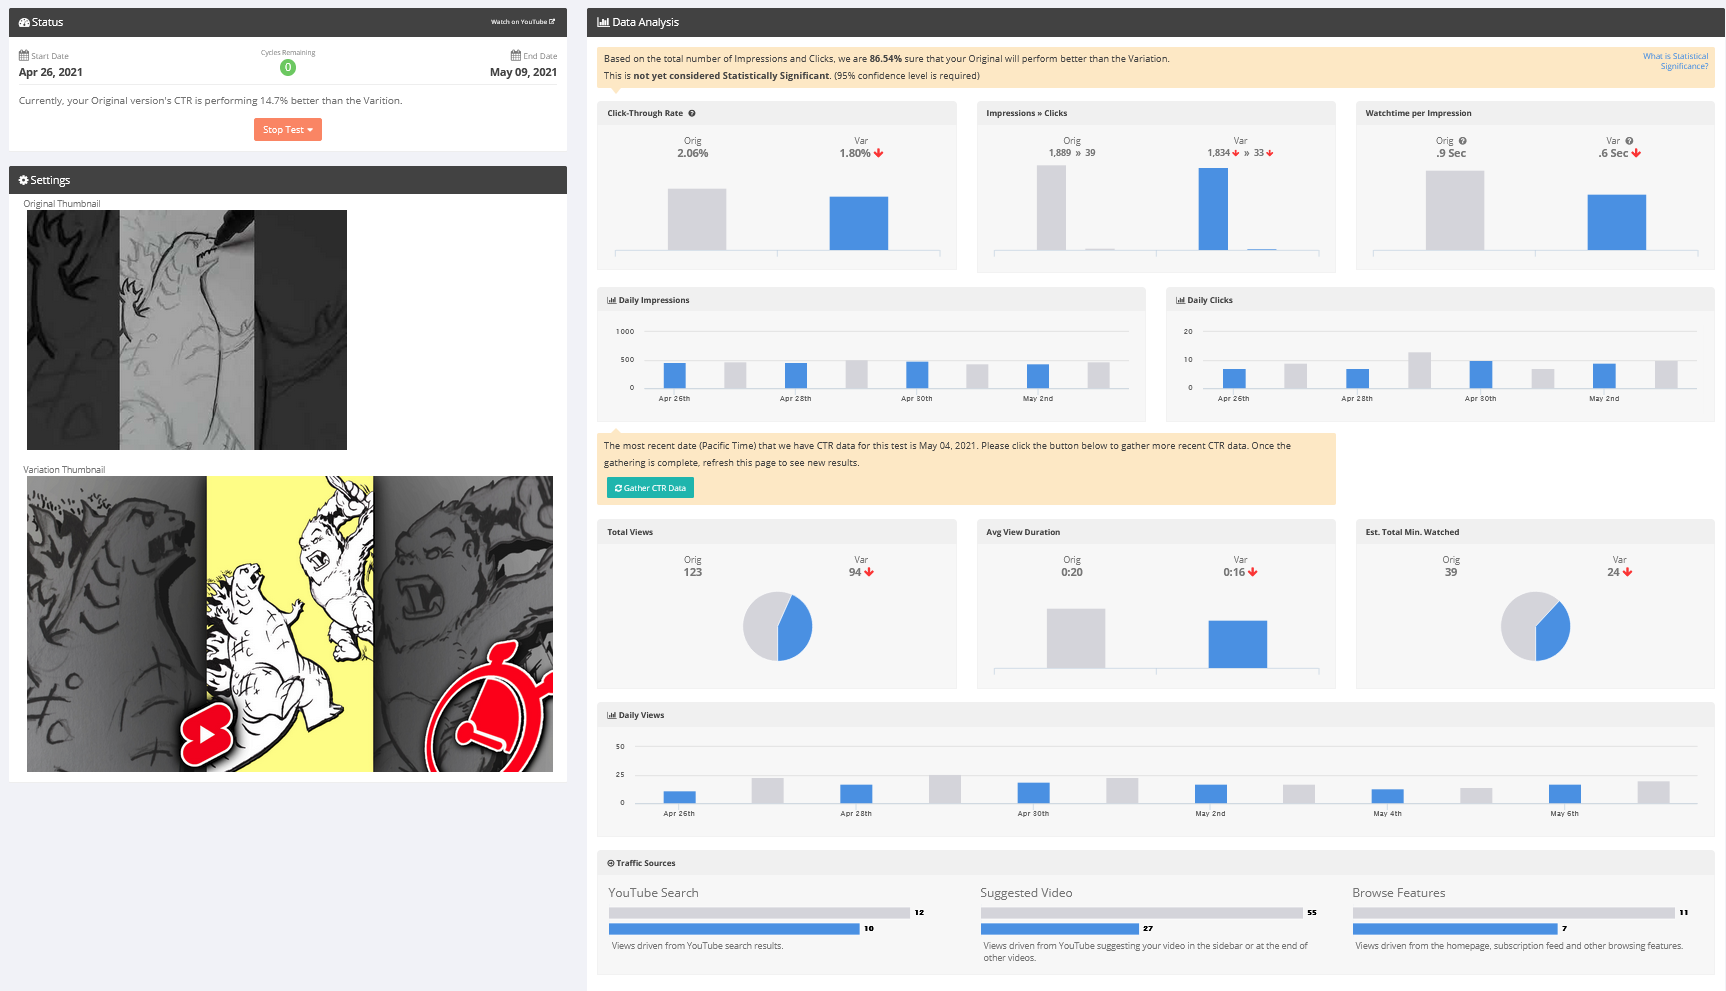
Task: Select the Original Thumbnail image
Action: (187, 330)
